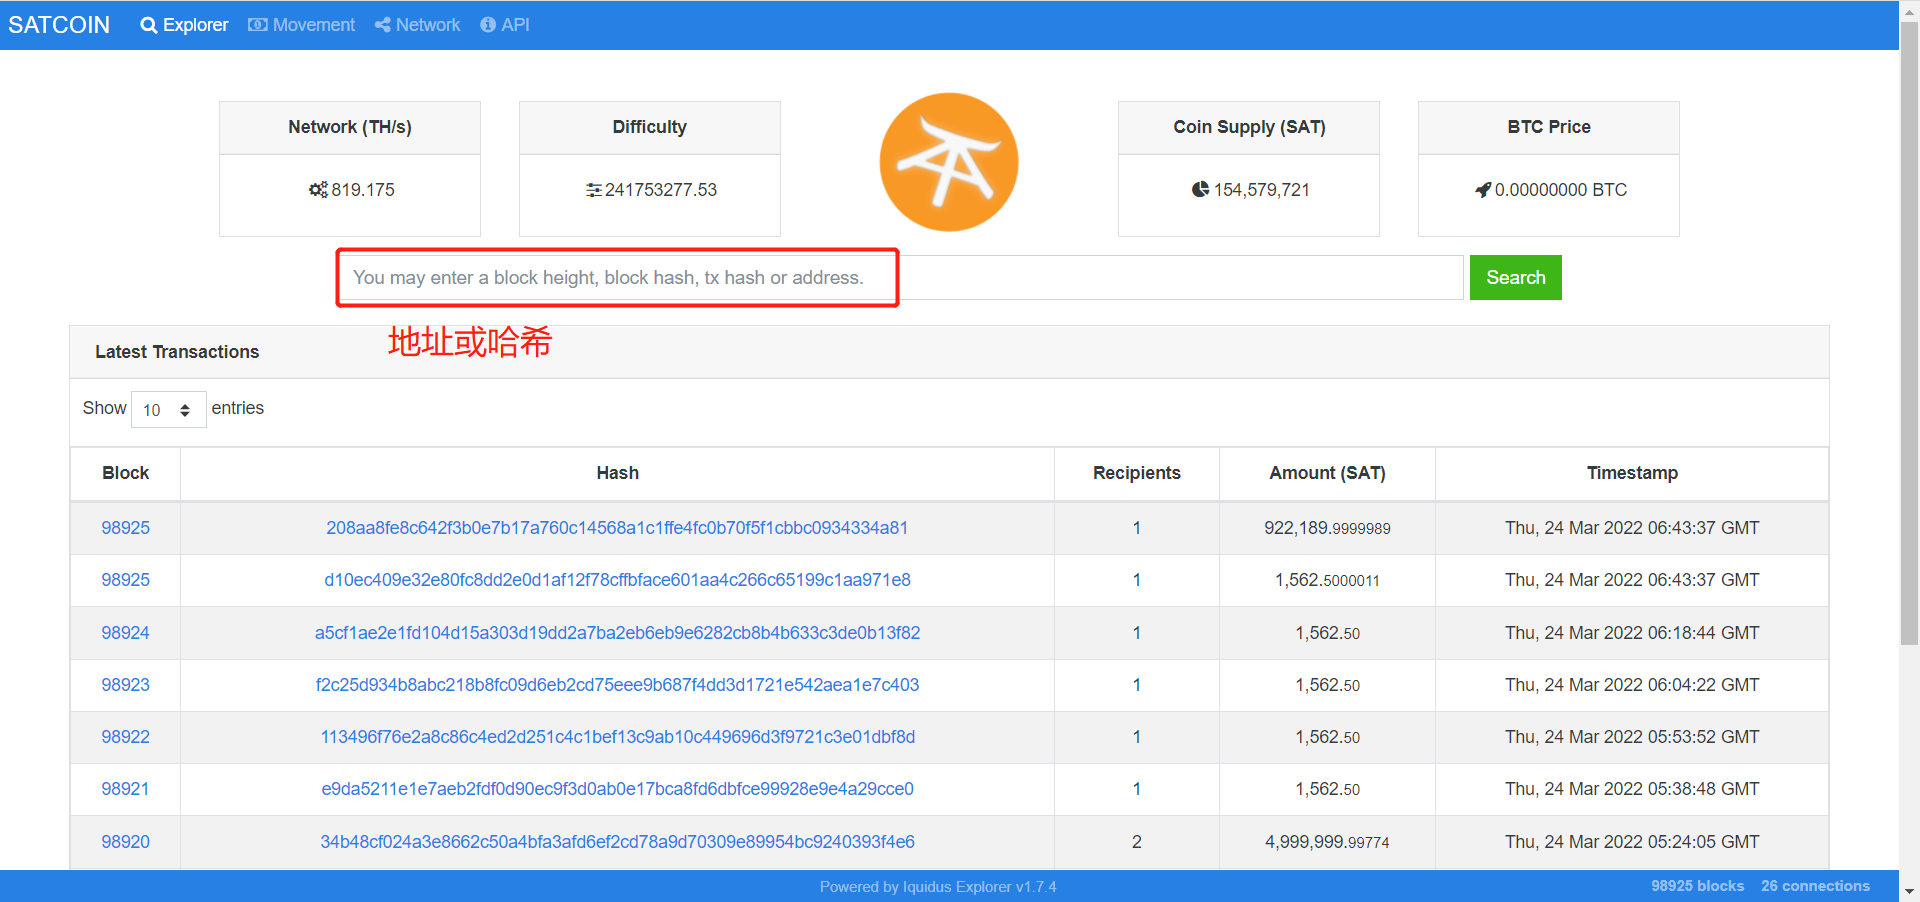Open the Network menu item
The width and height of the screenshot is (1920, 902).
pos(428,25)
